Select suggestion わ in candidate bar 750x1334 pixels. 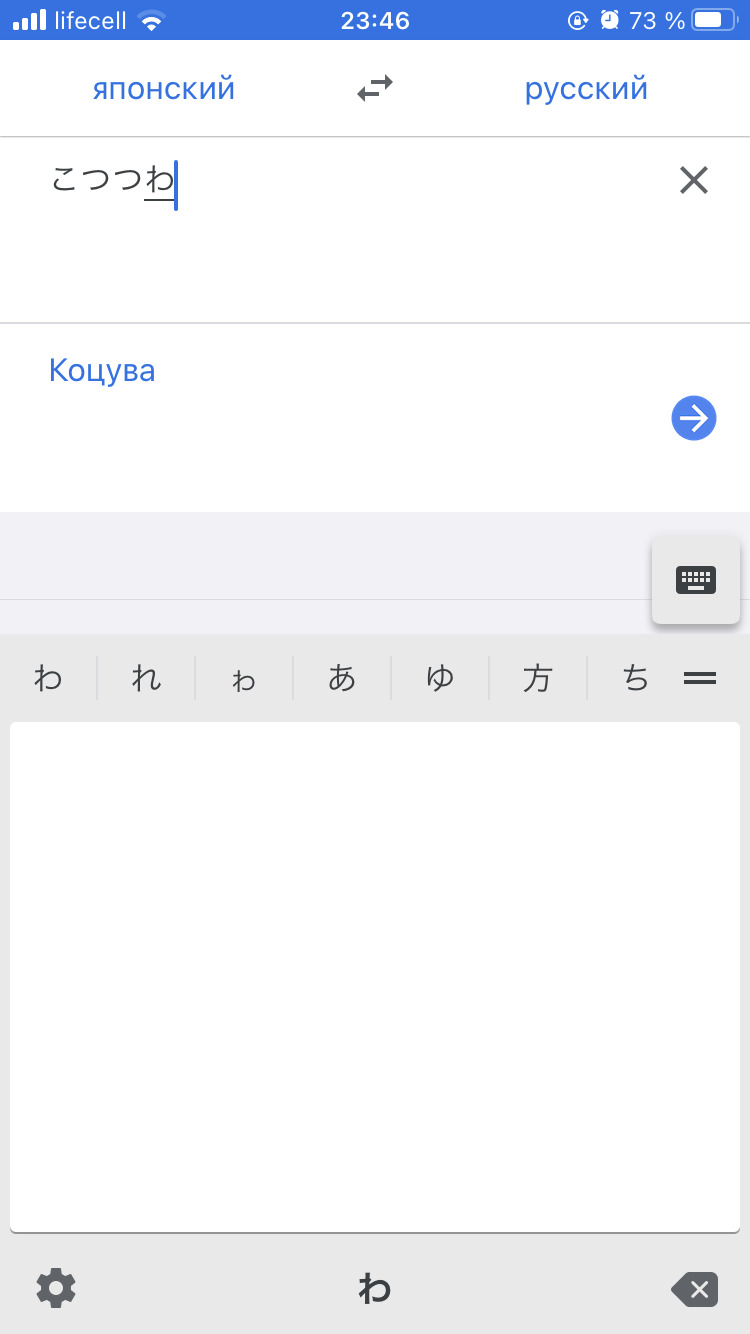coord(48,678)
